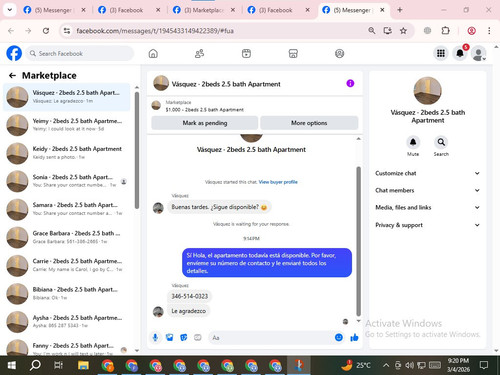Open Windows Start menu
This screenshot has height=375, width=500.
[12, 365]
